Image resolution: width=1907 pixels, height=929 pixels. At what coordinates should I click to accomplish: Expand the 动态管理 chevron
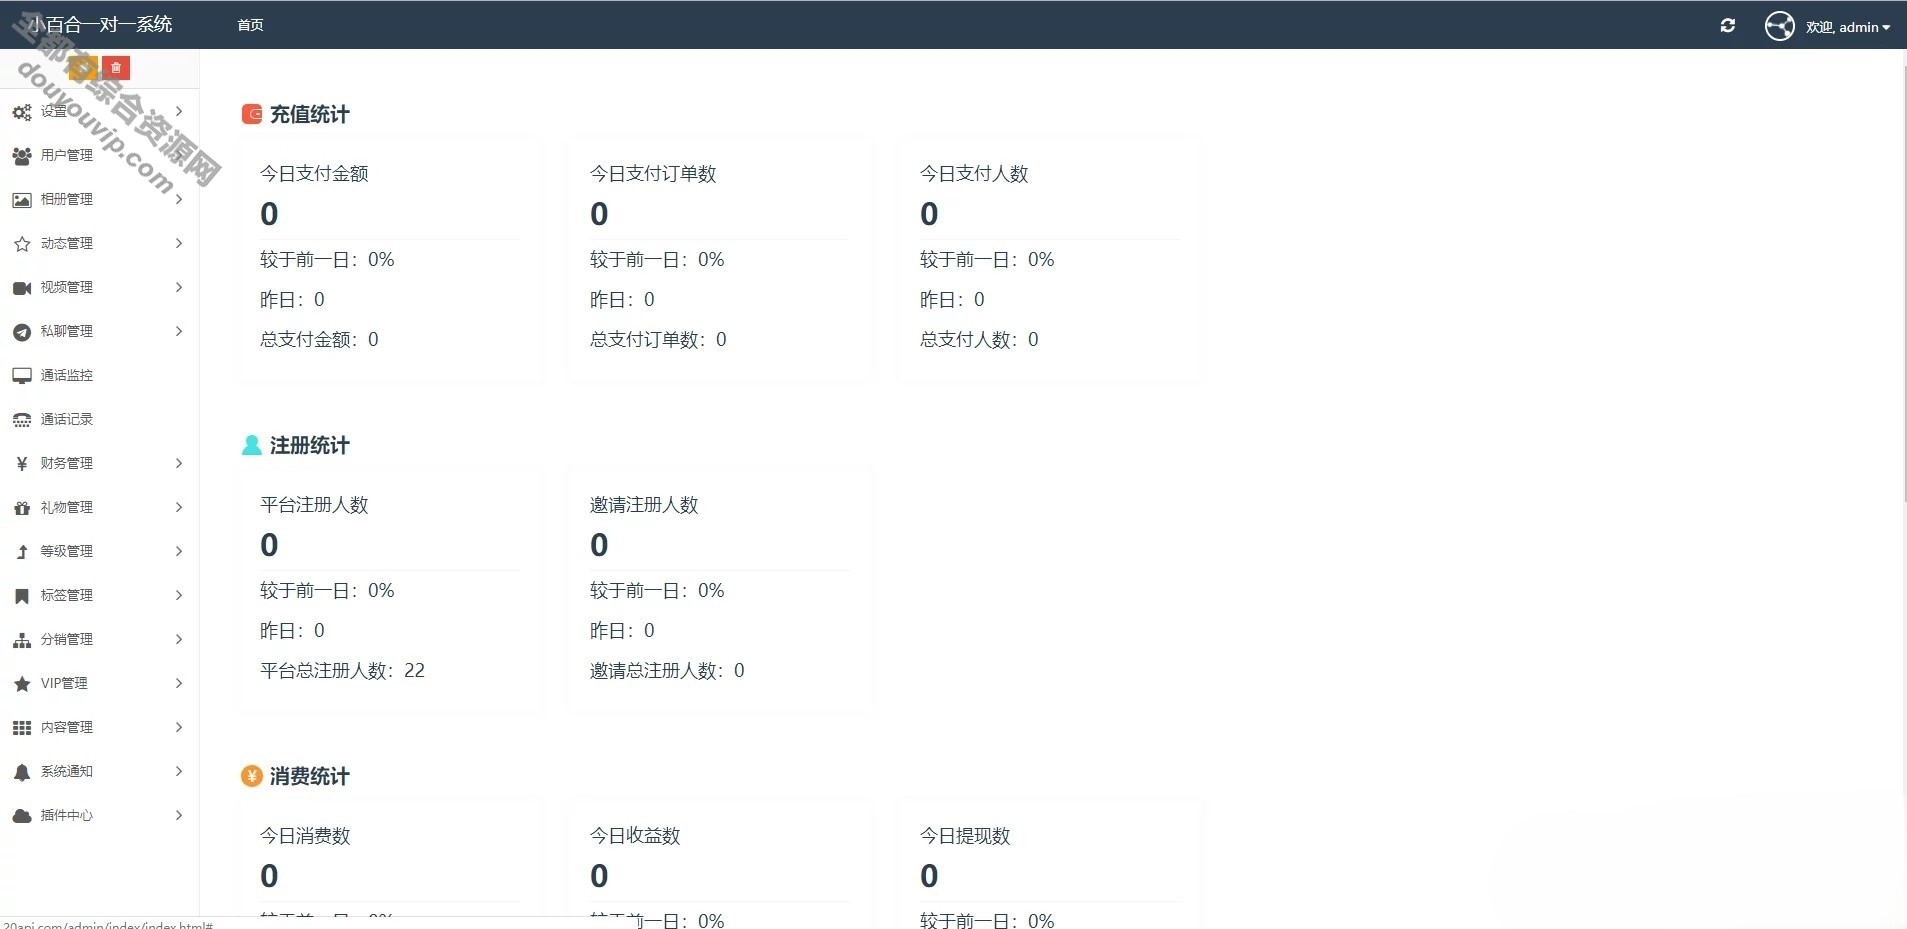point(179,243)
